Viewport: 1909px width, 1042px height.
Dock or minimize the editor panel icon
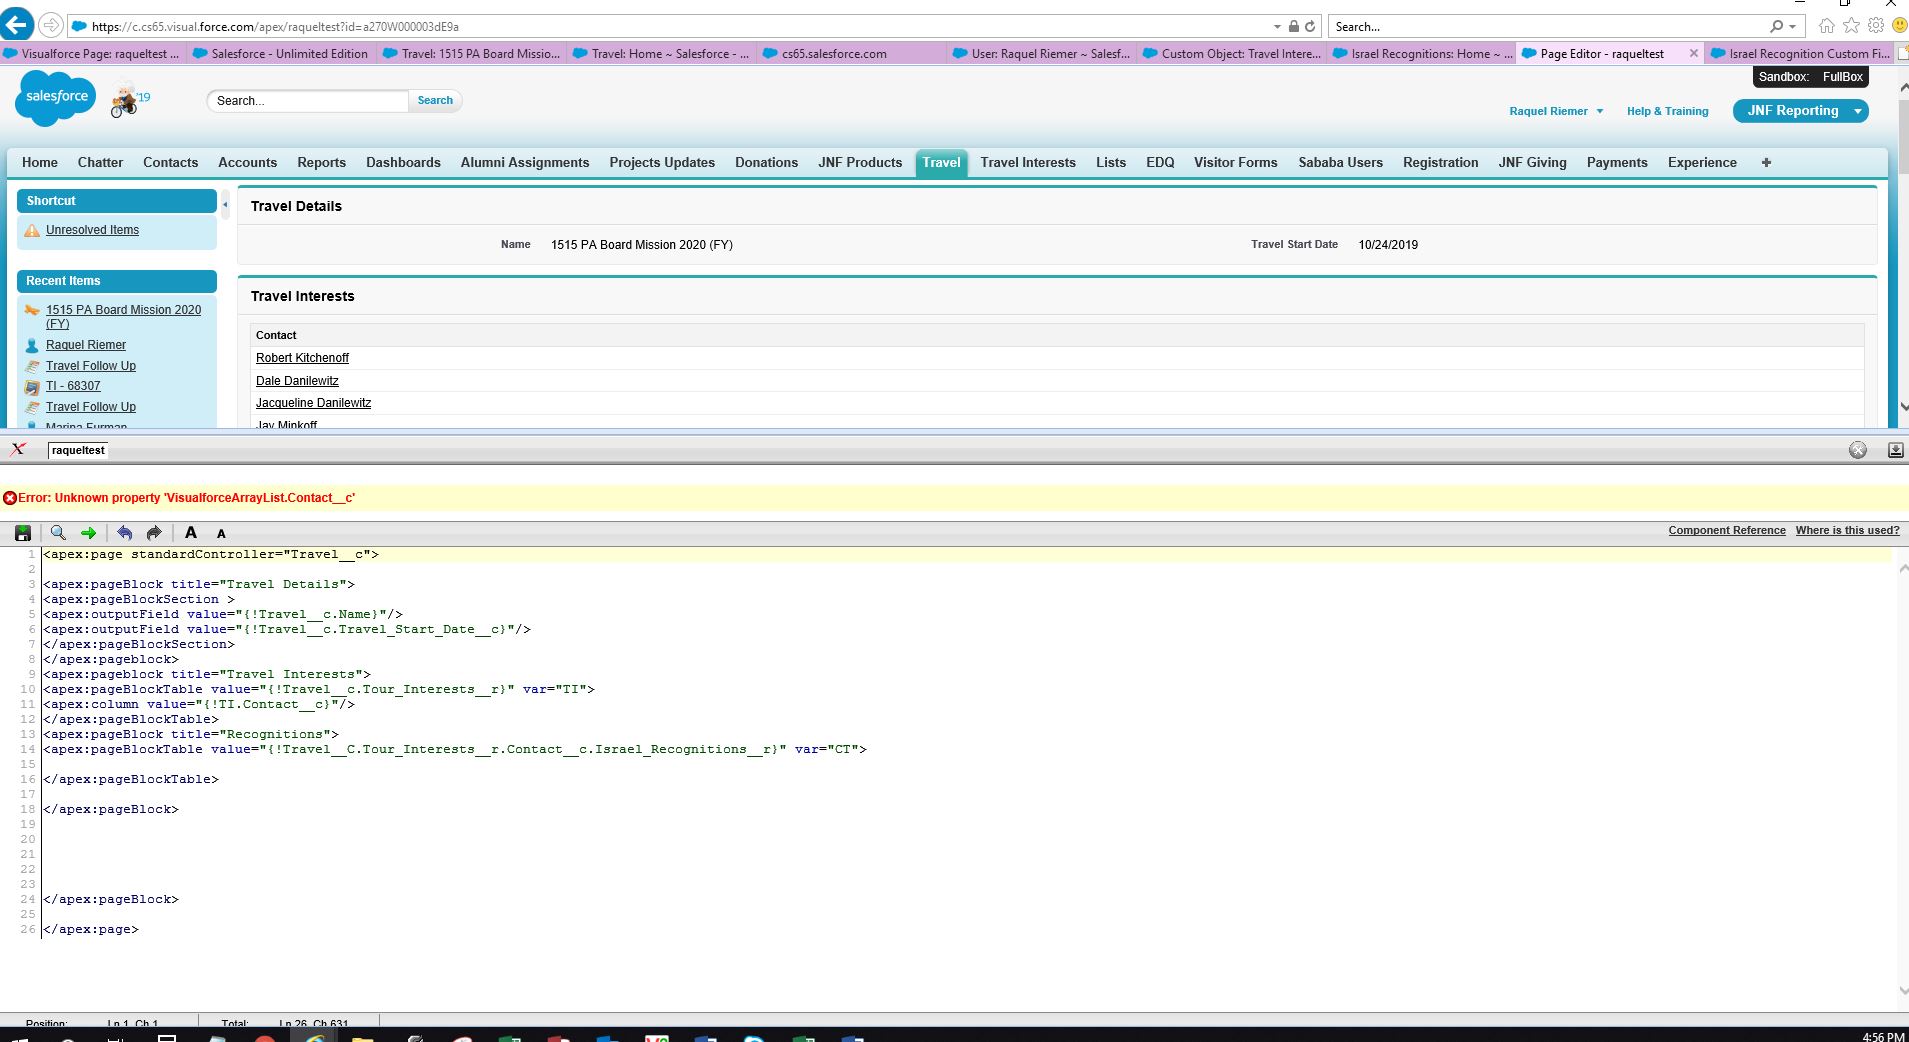pyautogui.click(x=1895, y=450)
